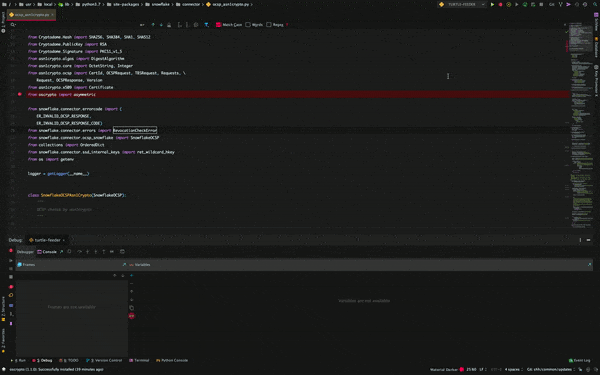Click the Evaluate Expression calculator icon in the debugger
Screen dimensions: 600x375
(122, 251)
